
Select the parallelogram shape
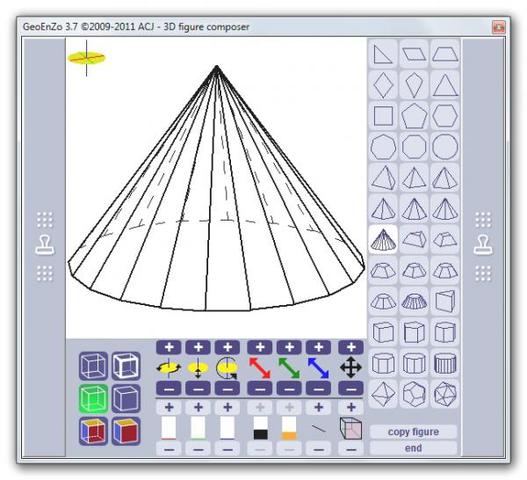(414, 54)
